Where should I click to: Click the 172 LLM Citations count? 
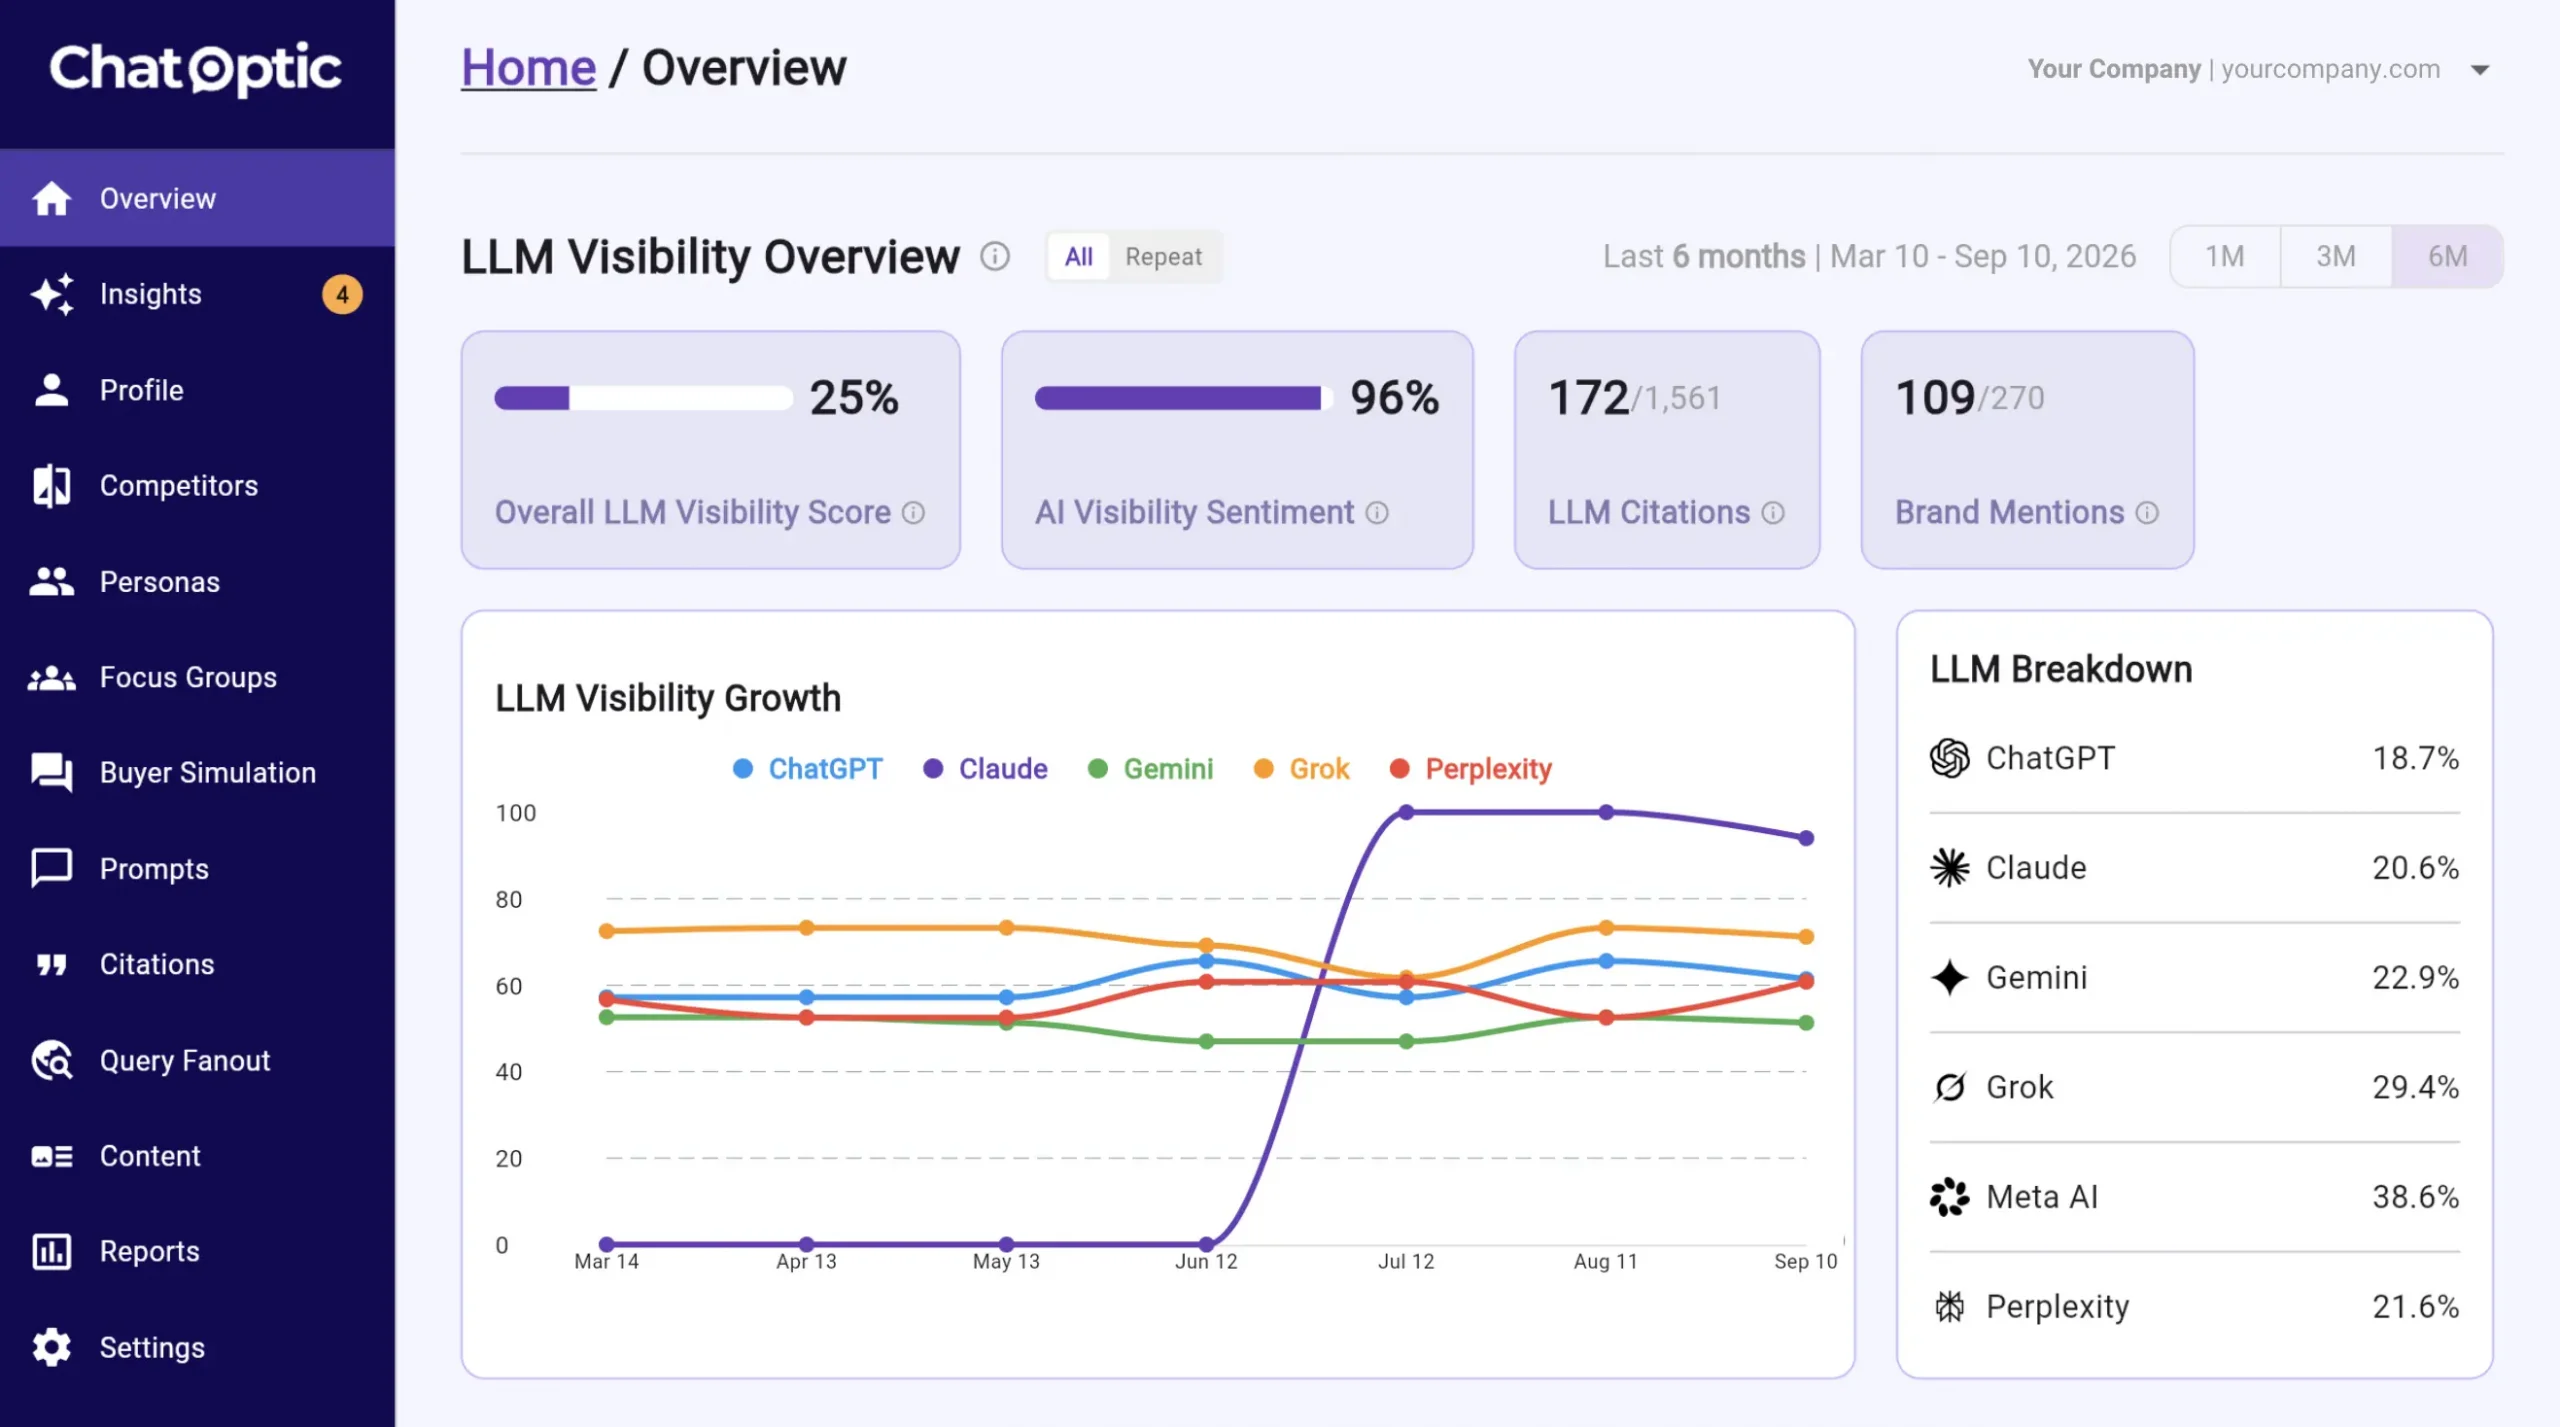tap(1588, 398)
